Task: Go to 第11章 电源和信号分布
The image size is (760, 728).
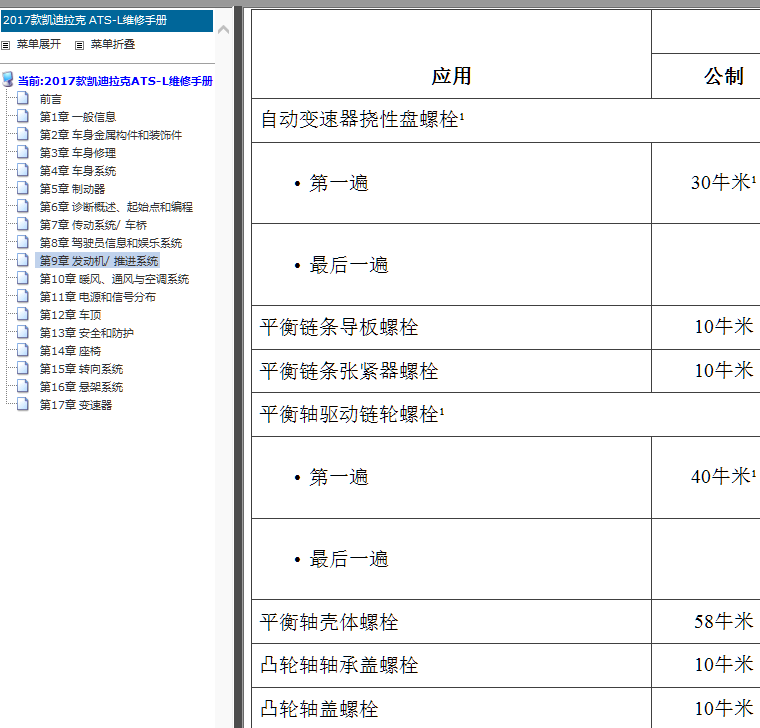Action: tap(97, 297)
